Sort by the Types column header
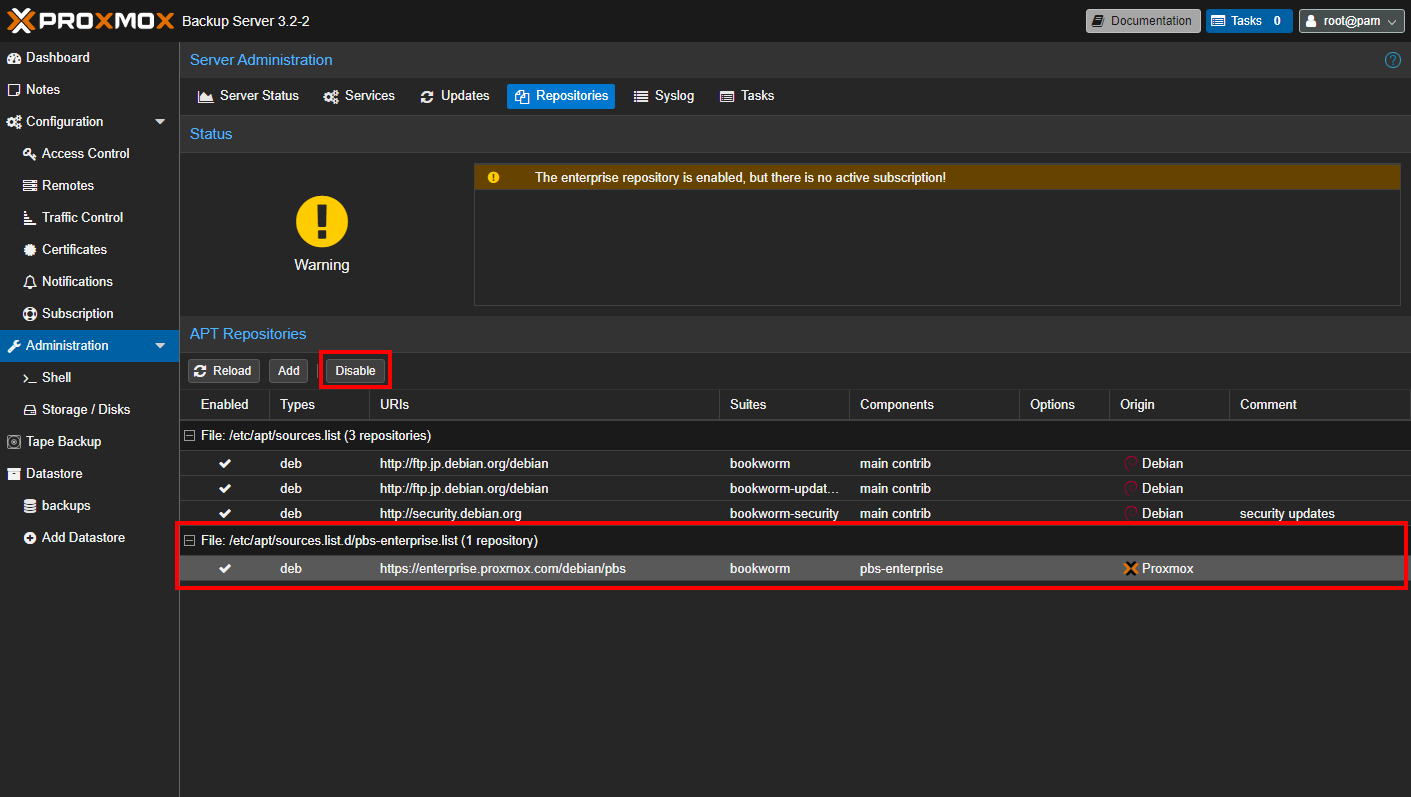Screen dimensions: 1411x797 coord(319,405)
